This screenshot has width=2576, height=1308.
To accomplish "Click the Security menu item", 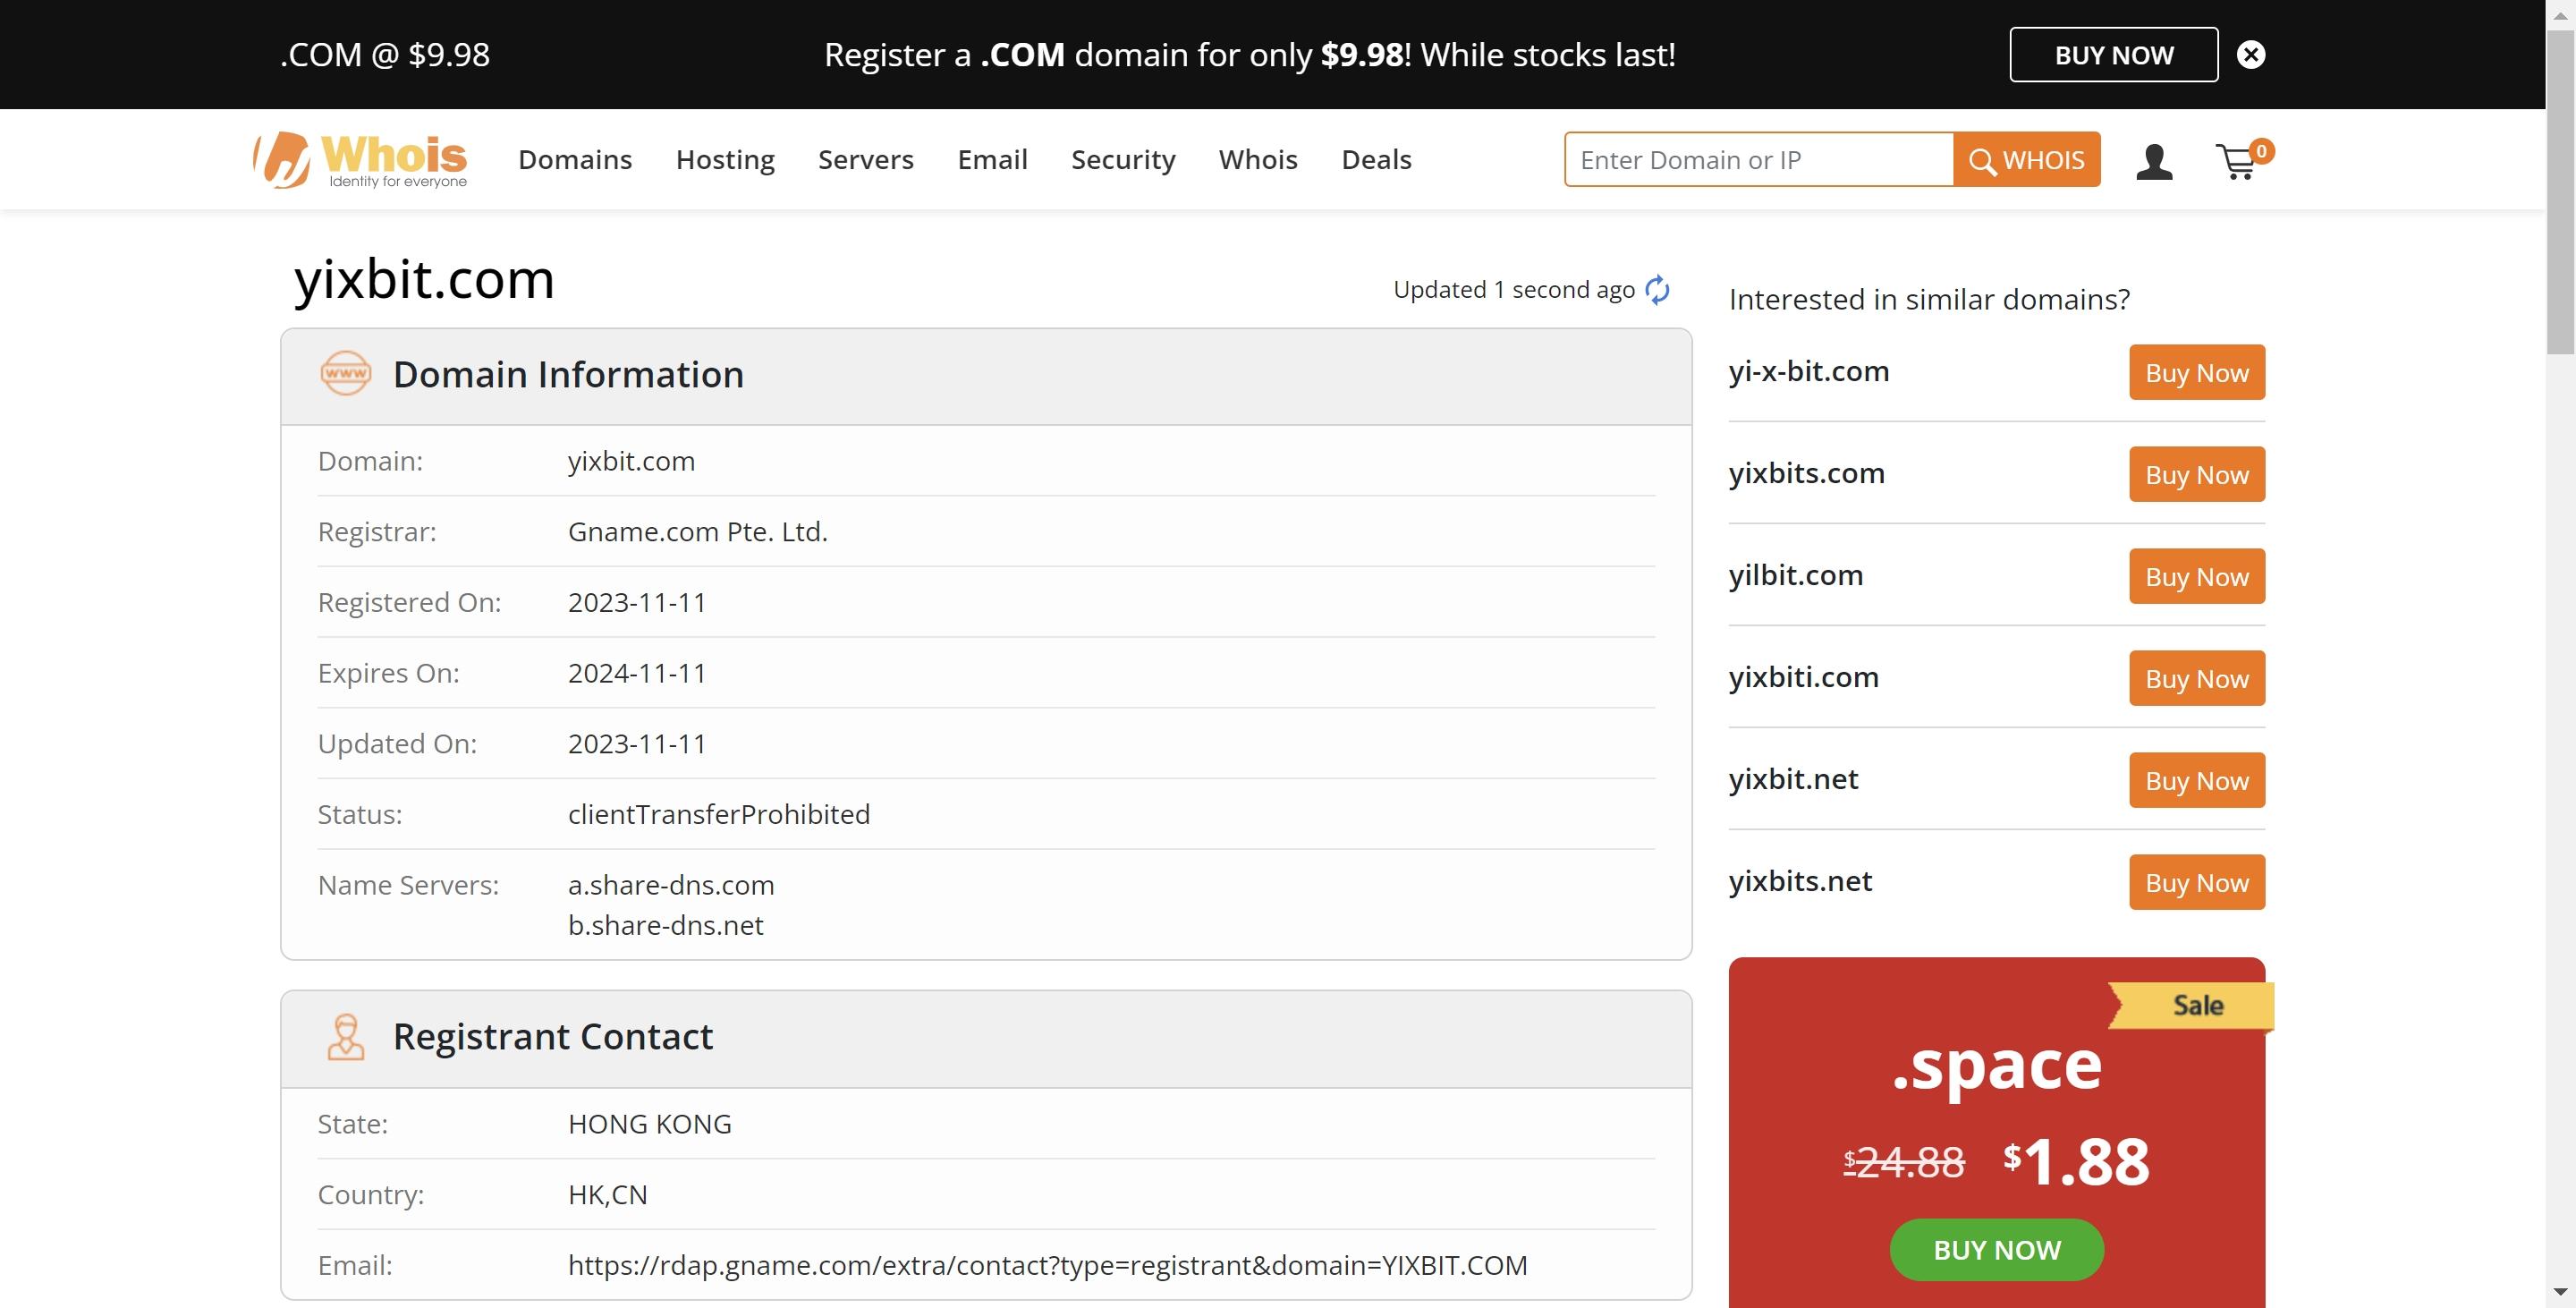I will coord(1123,157).
